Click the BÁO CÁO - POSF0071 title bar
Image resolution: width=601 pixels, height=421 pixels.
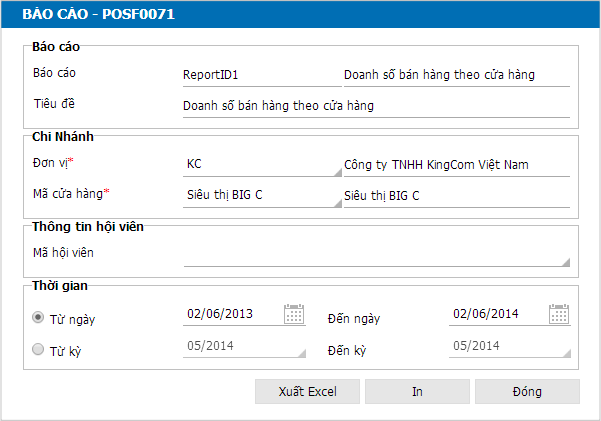point(300,14)
